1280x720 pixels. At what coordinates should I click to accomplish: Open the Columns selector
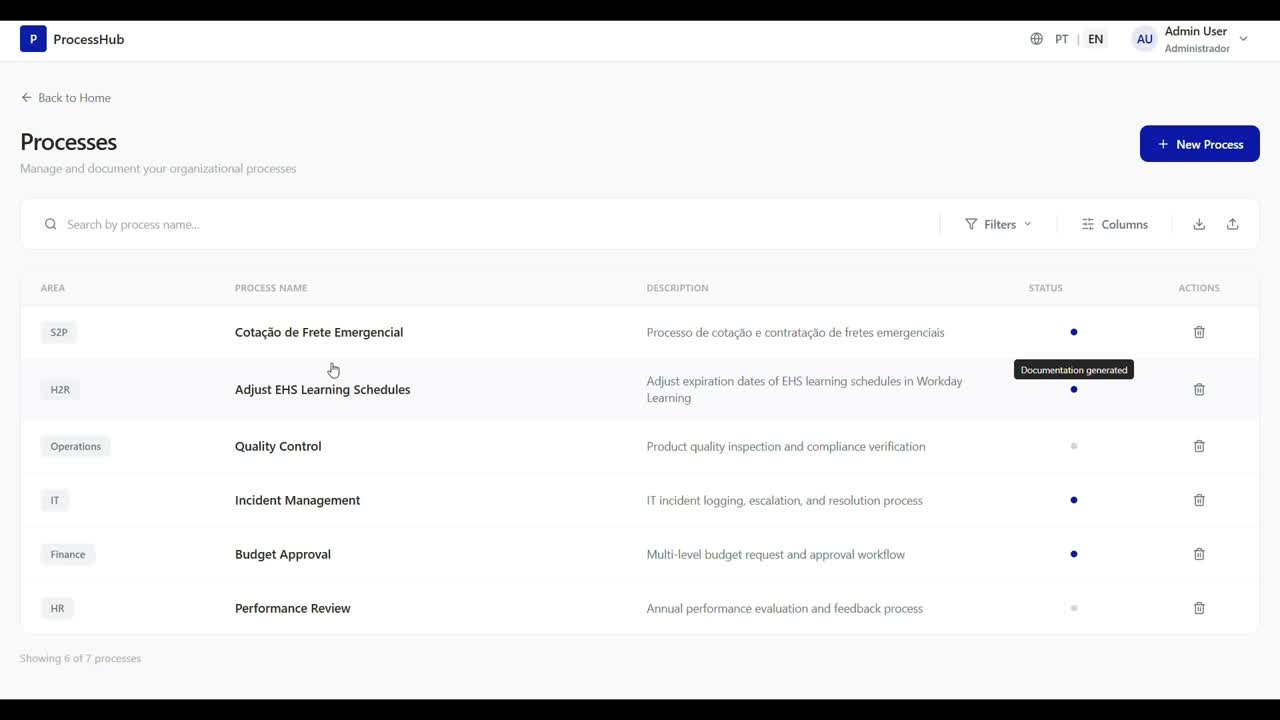pos(1114,224)
